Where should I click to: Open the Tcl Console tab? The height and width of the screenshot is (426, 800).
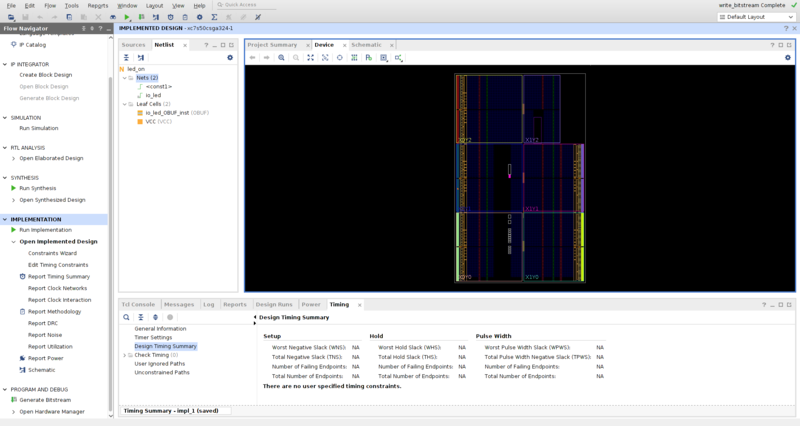138,305
